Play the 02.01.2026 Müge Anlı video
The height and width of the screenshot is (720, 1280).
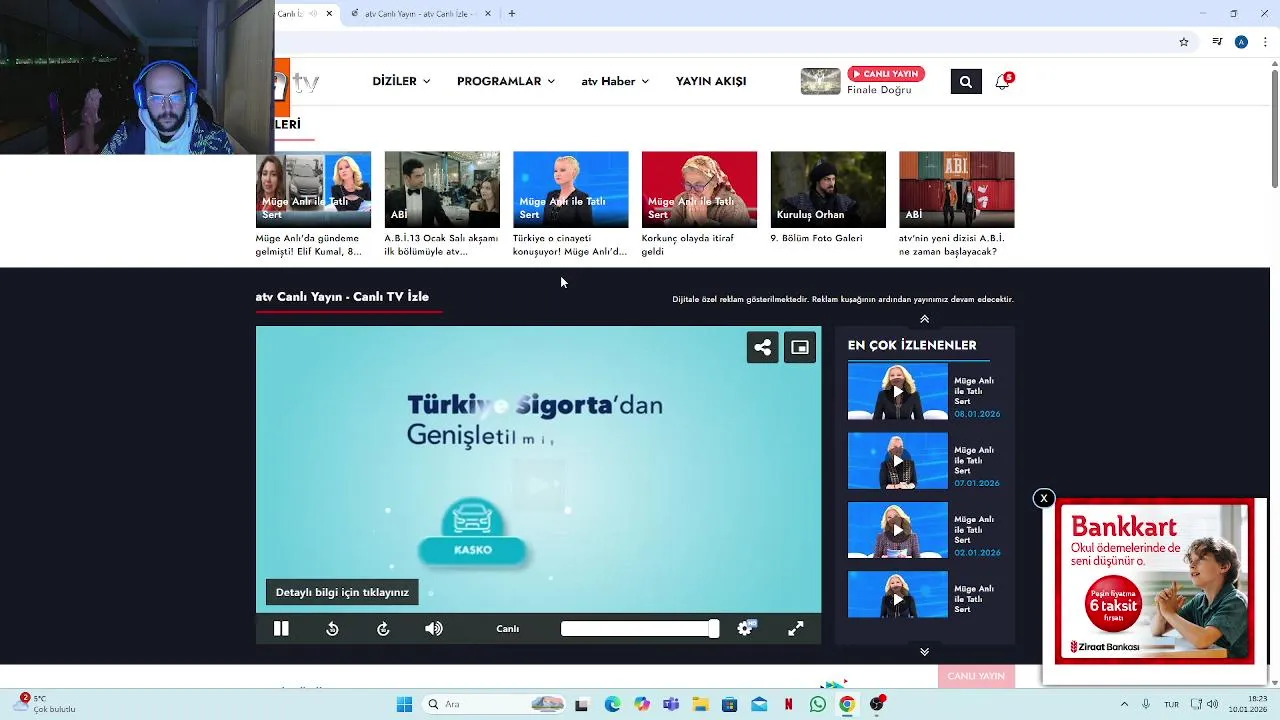click(898, 530)
